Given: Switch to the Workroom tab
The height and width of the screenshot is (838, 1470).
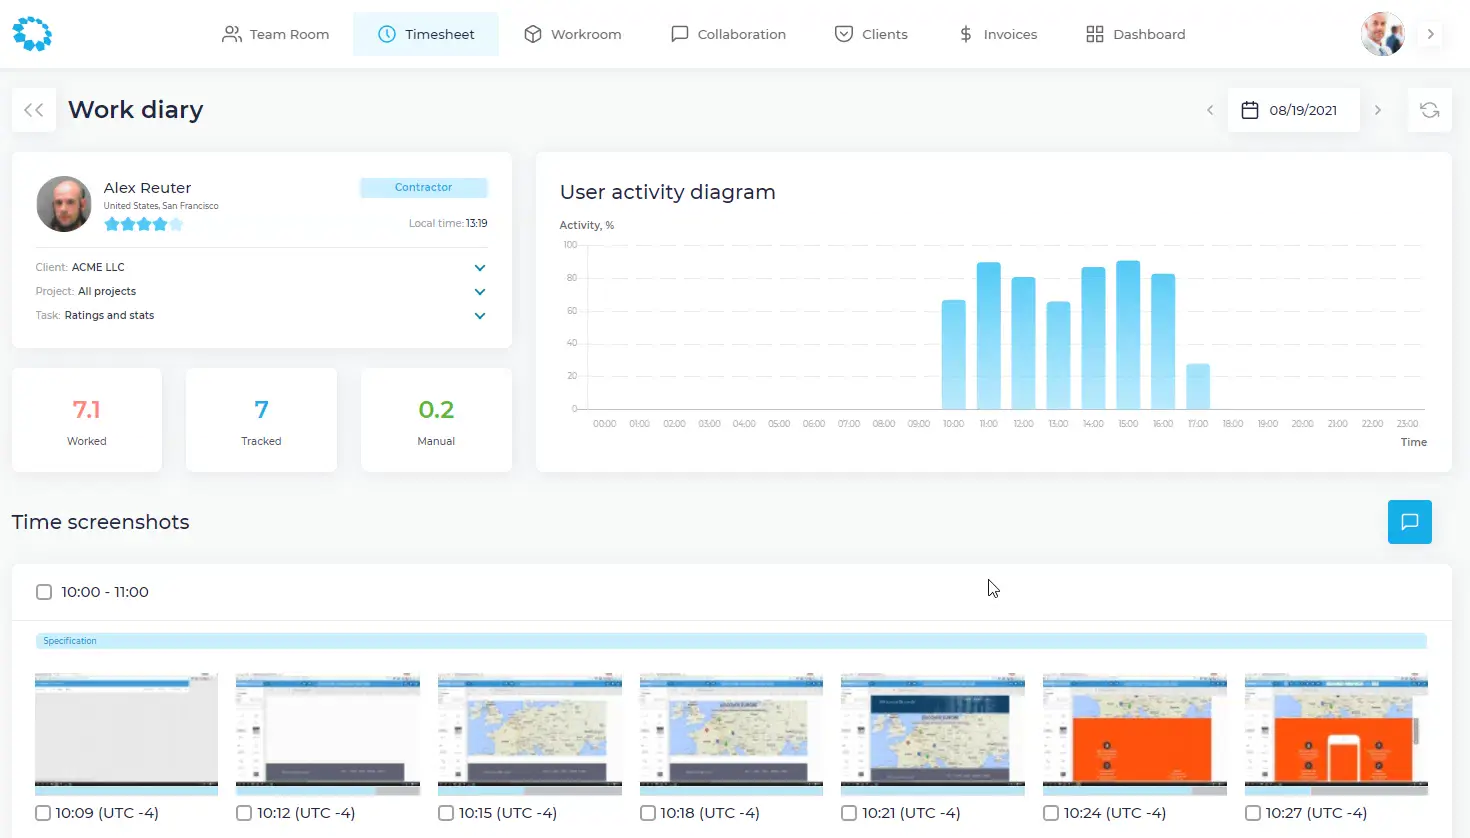Looking at the screenshot, I should coord(573,34).
